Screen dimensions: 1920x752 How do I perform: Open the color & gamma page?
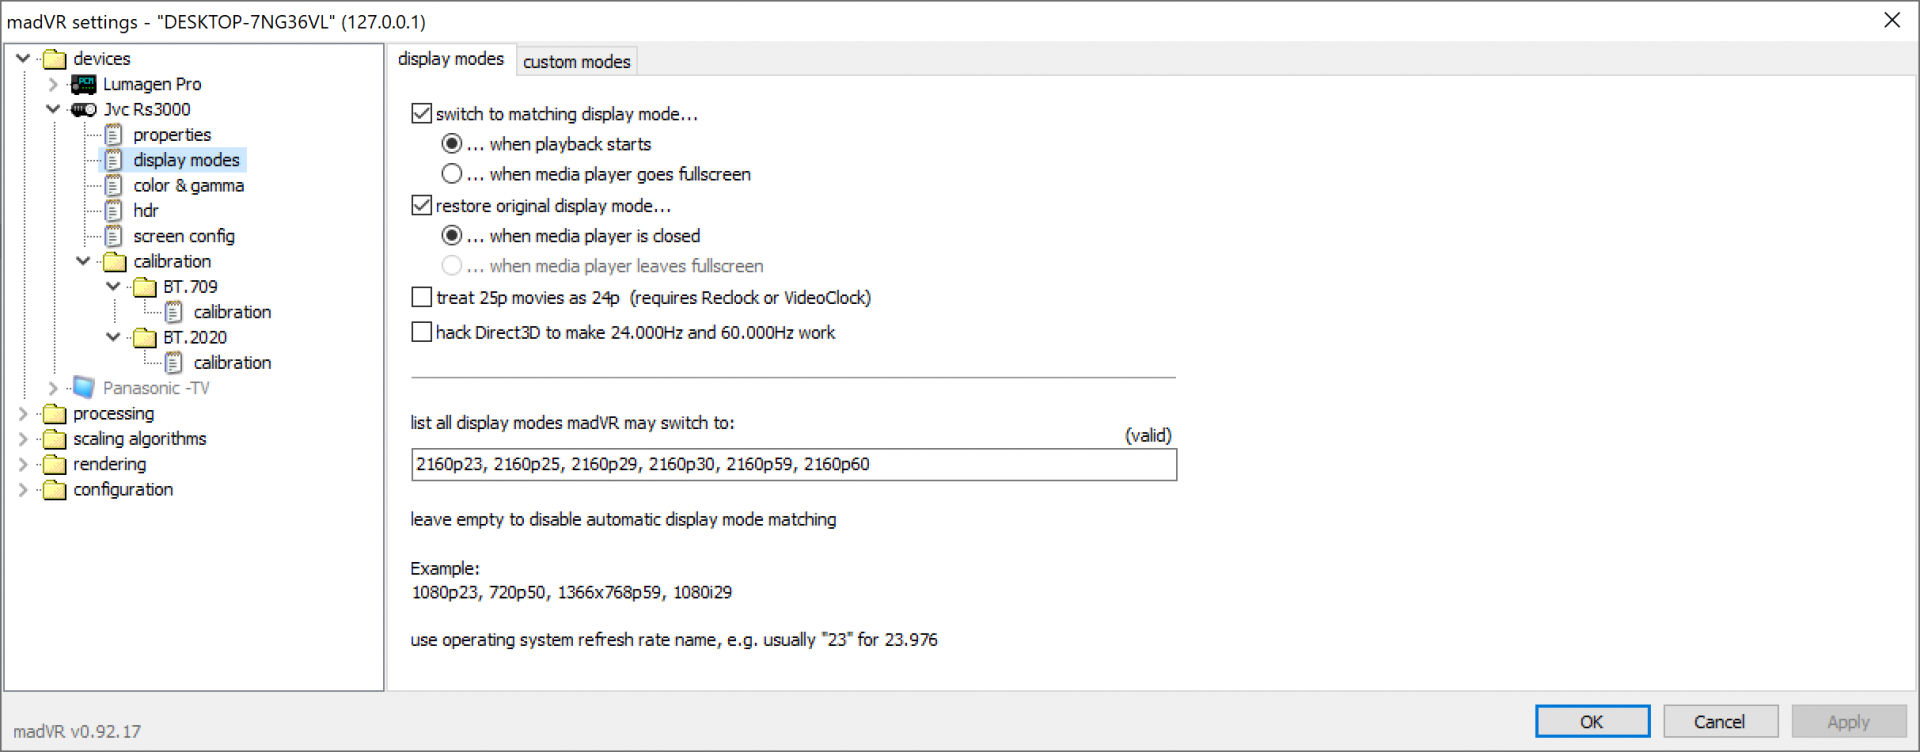[188, 185]
